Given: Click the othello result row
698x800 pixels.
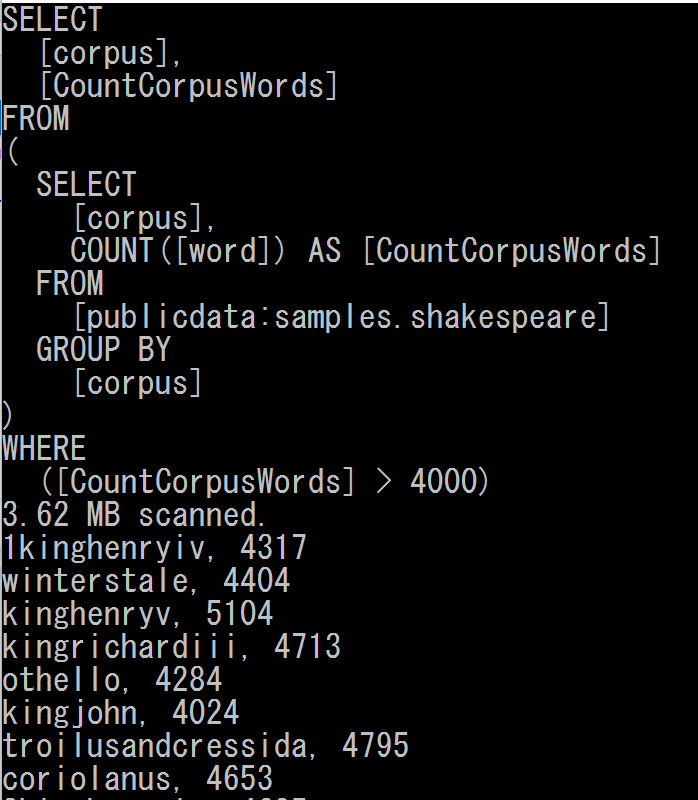Looking at the screenshot, I should (111, 680).
